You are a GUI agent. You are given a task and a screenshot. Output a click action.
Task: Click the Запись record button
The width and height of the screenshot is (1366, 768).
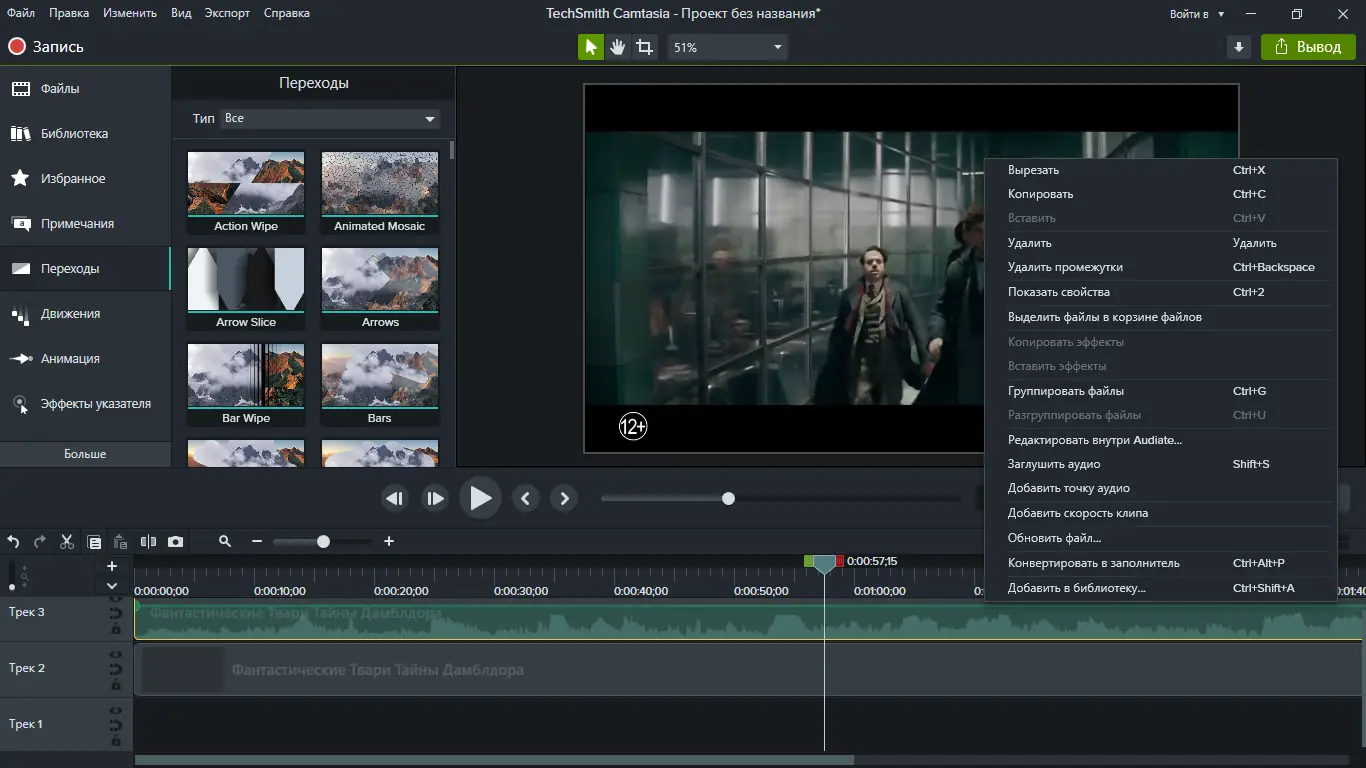click(x=46, y=47)
